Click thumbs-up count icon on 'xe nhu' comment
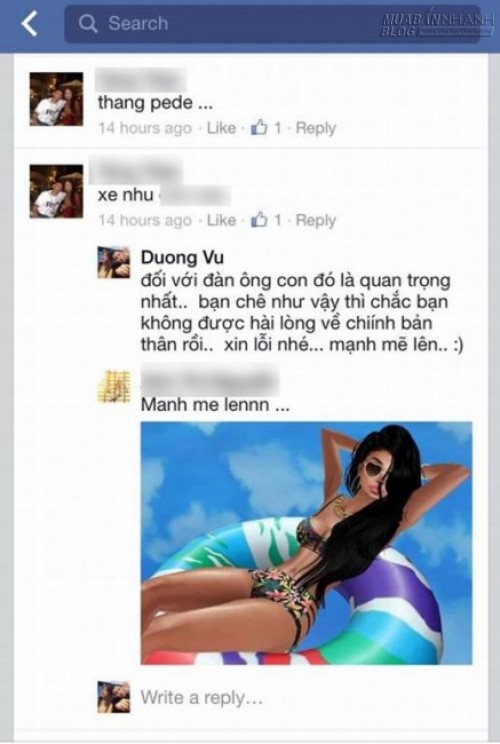The height and width of the screenshot is (744, 500). [x=259, y=220]
